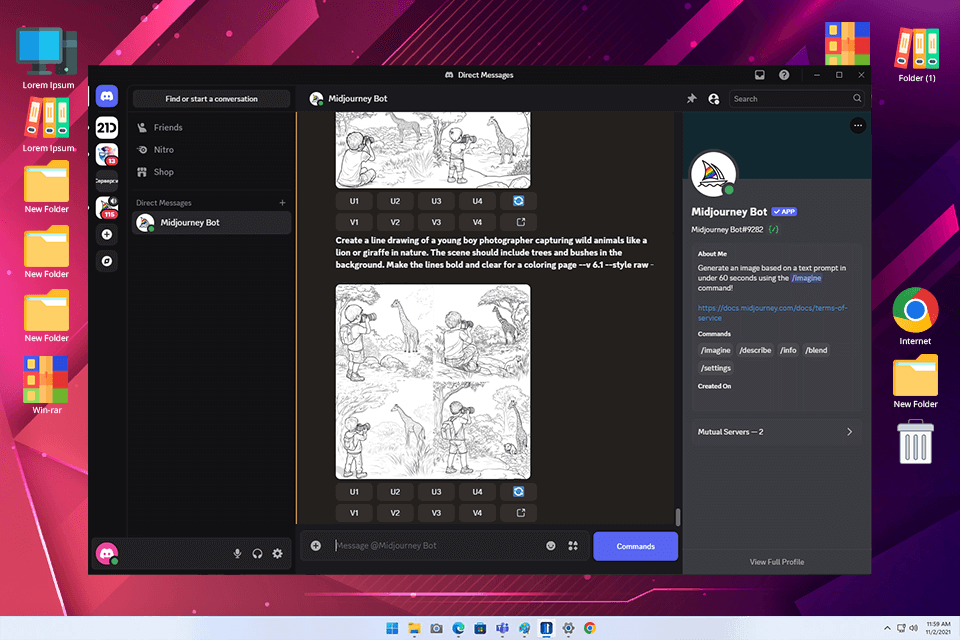Open the apps launcher icon in message bar

[573, 546]
